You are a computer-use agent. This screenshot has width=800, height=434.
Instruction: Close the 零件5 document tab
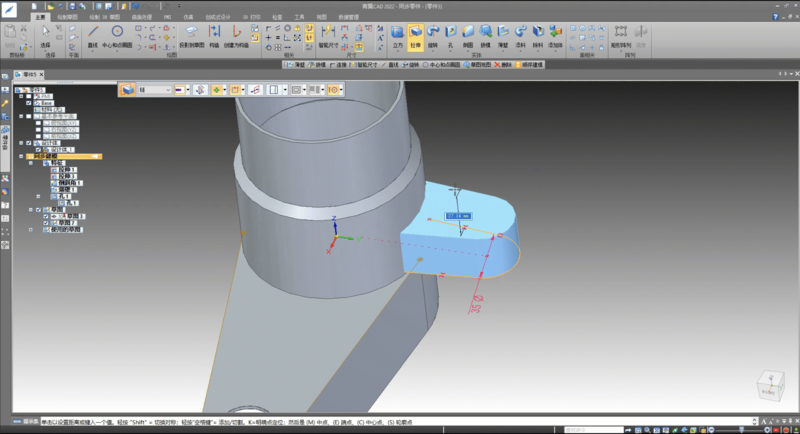[x=41, y=74]
